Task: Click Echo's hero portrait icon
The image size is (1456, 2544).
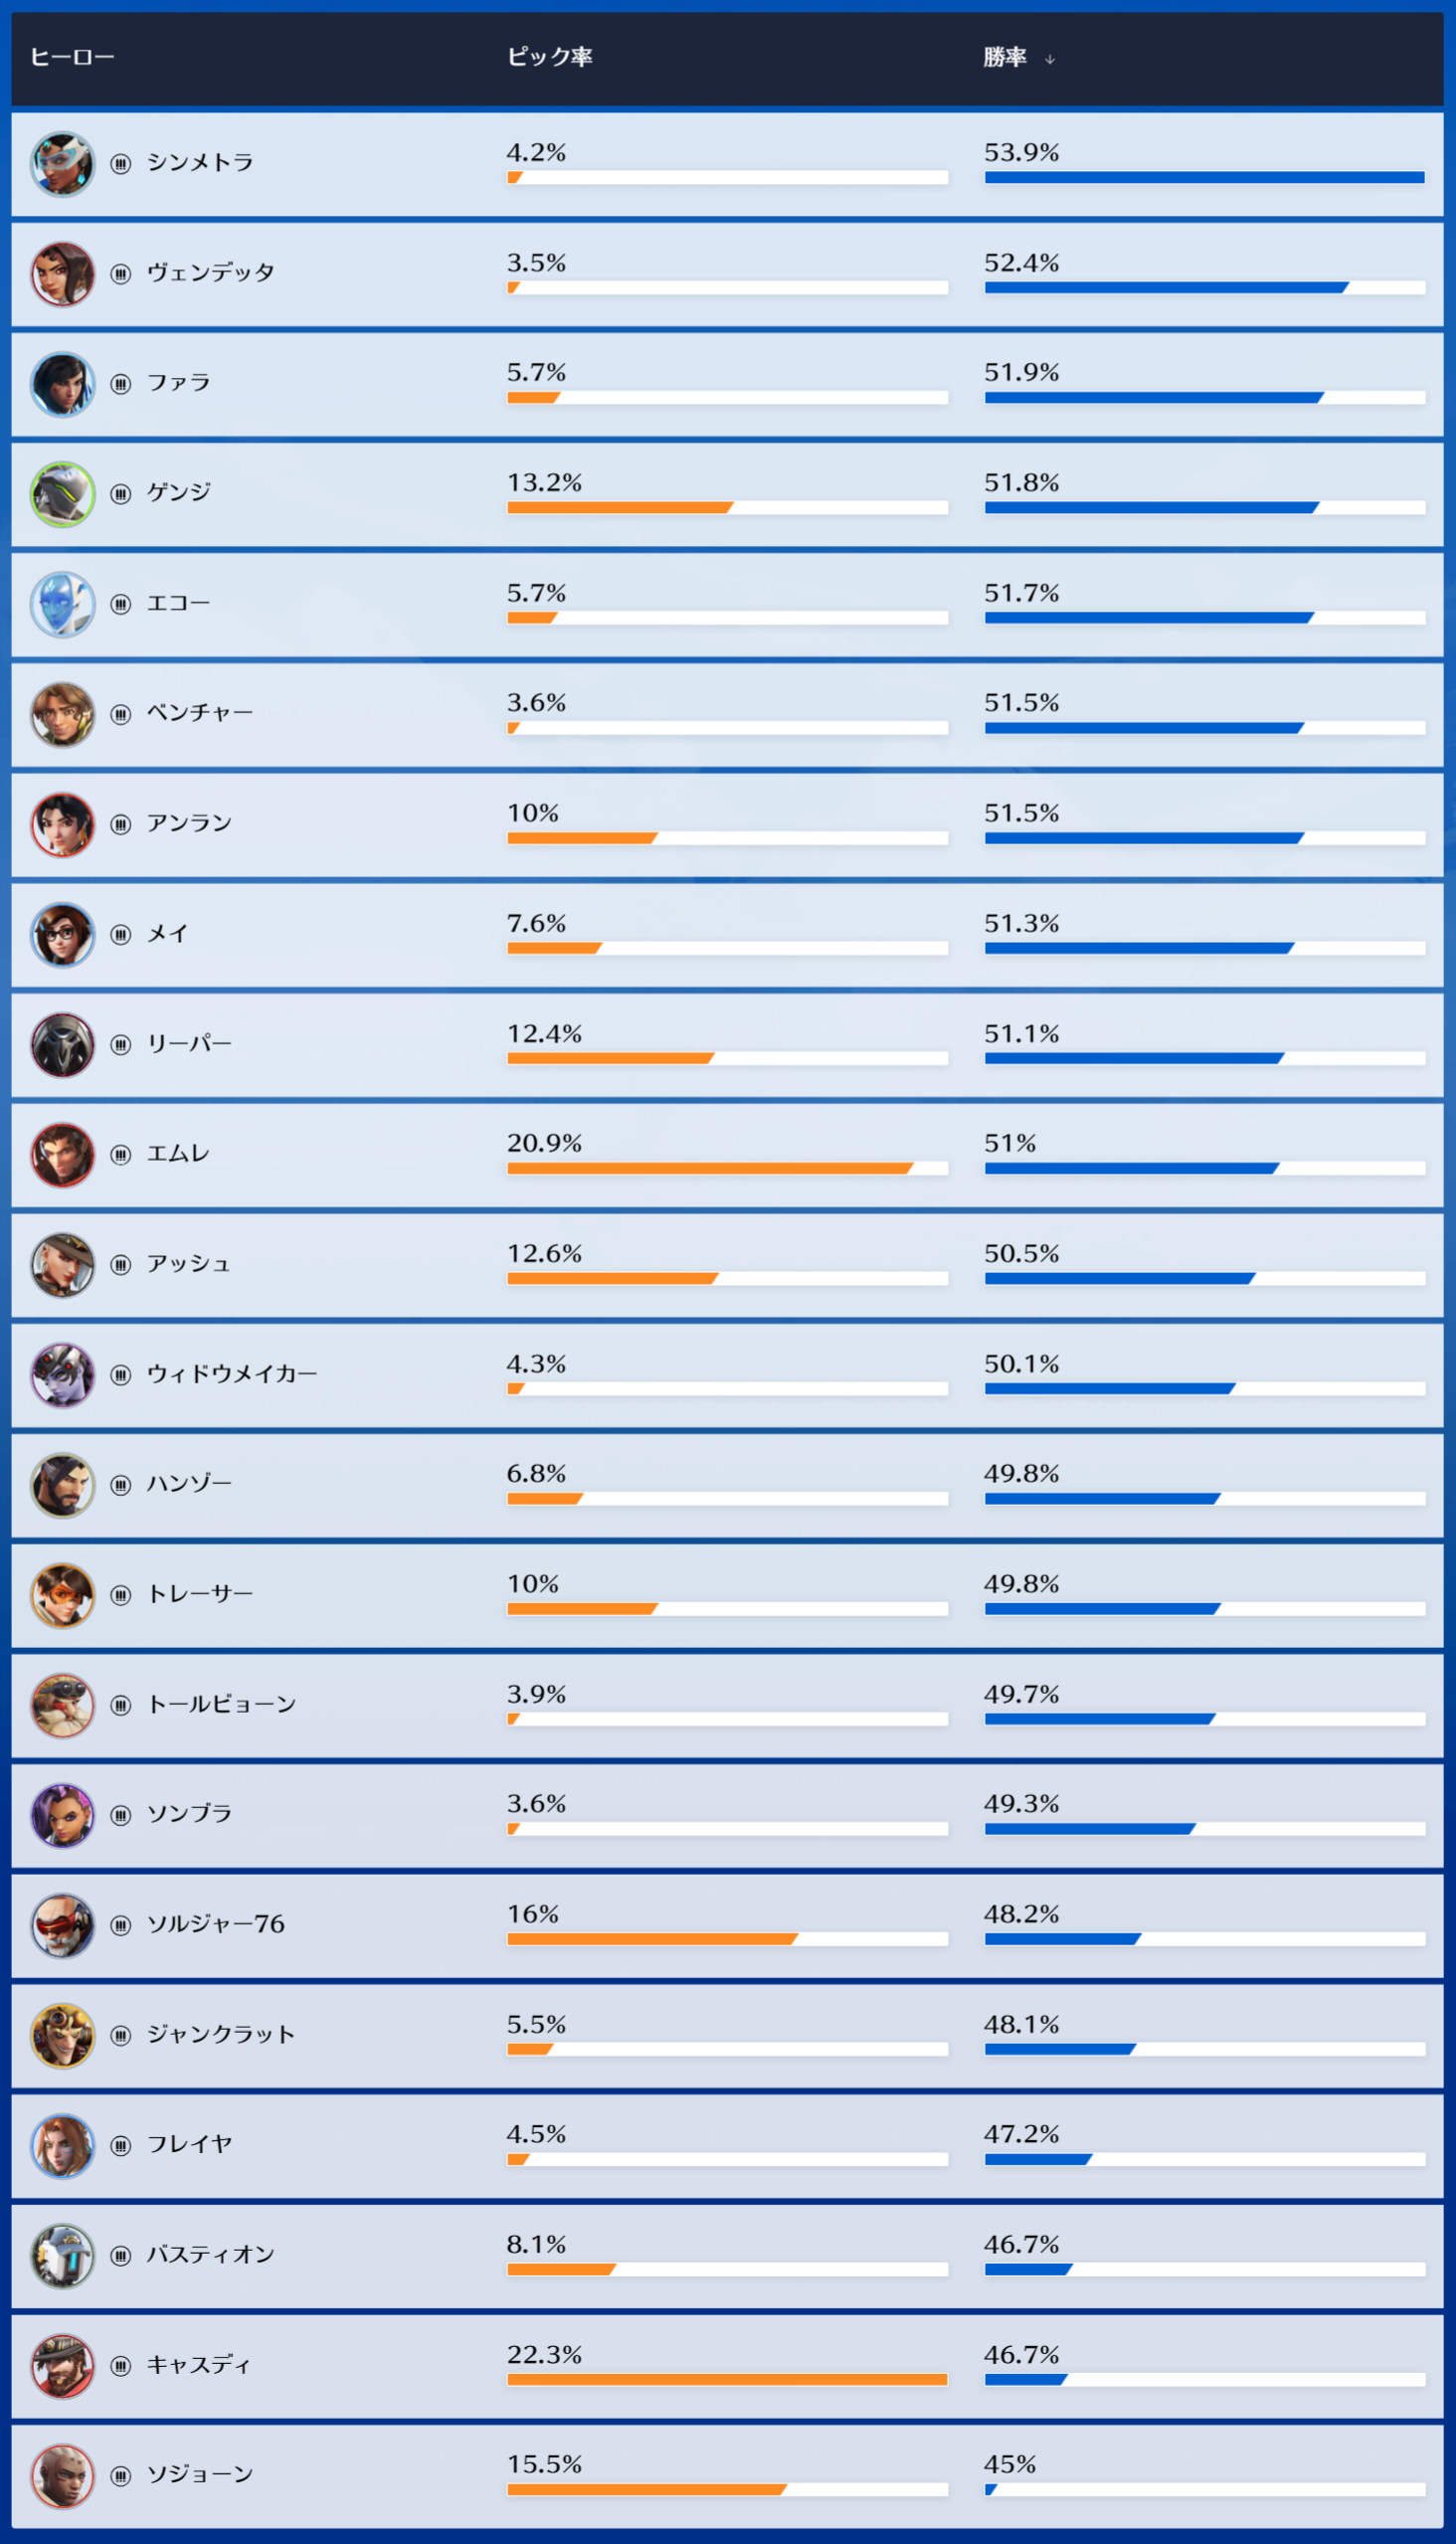Action: coord(62,605)
